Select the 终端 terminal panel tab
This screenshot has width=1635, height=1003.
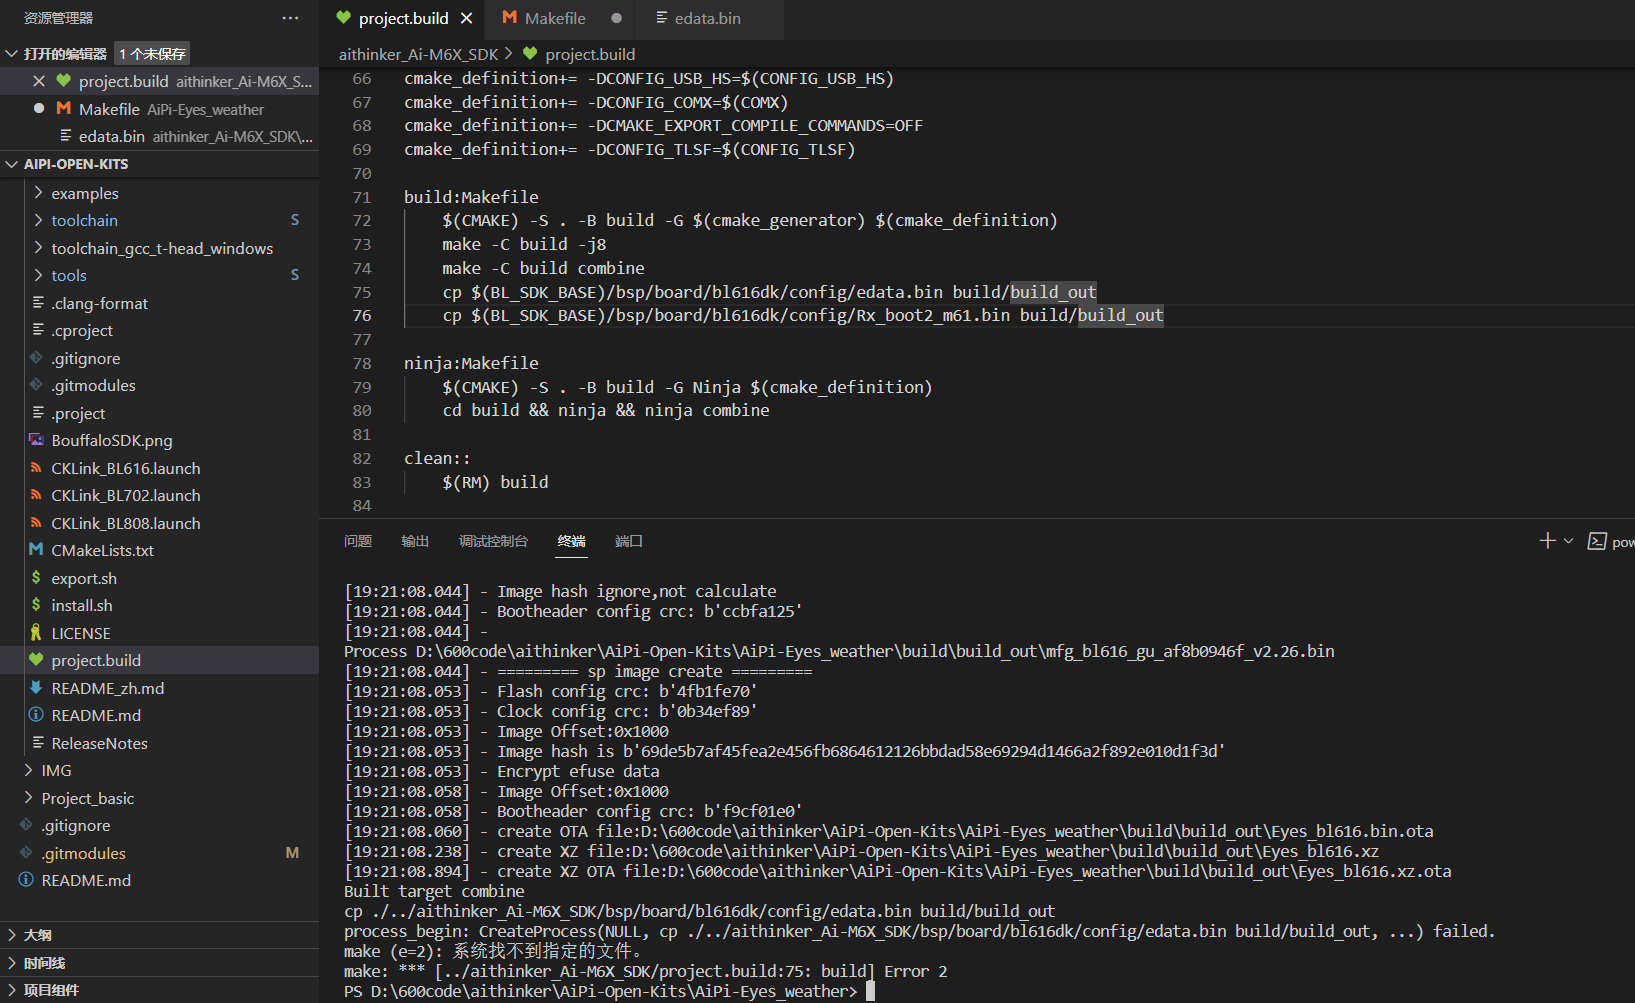tap(572, 541)
